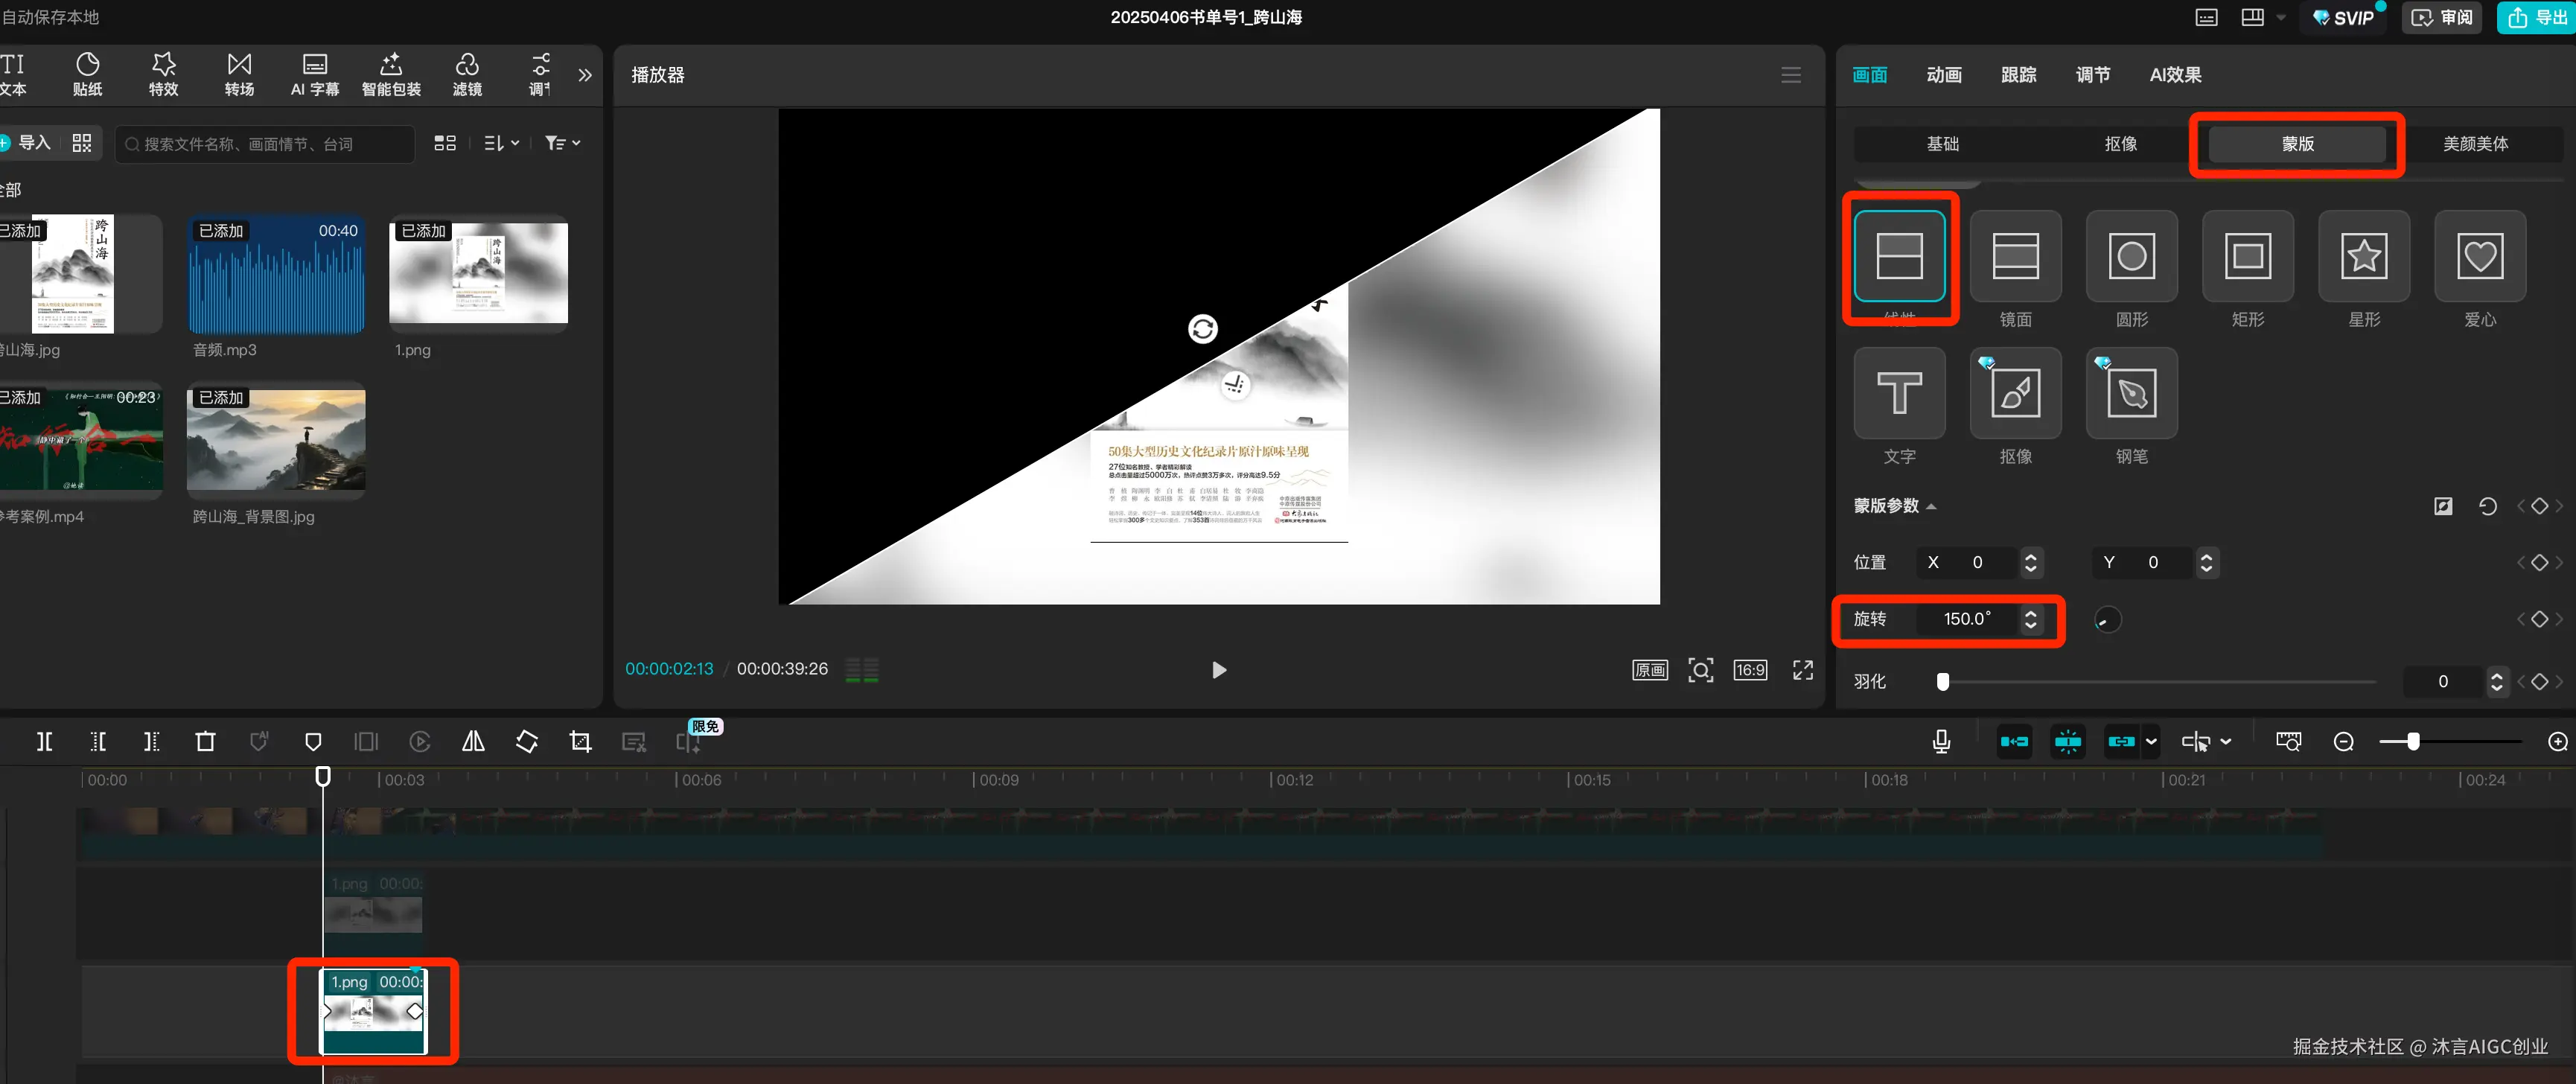Open the 抠像 sub-tab
The height and width of the screenshot is (1084, 2576).
click(2120, 144)
